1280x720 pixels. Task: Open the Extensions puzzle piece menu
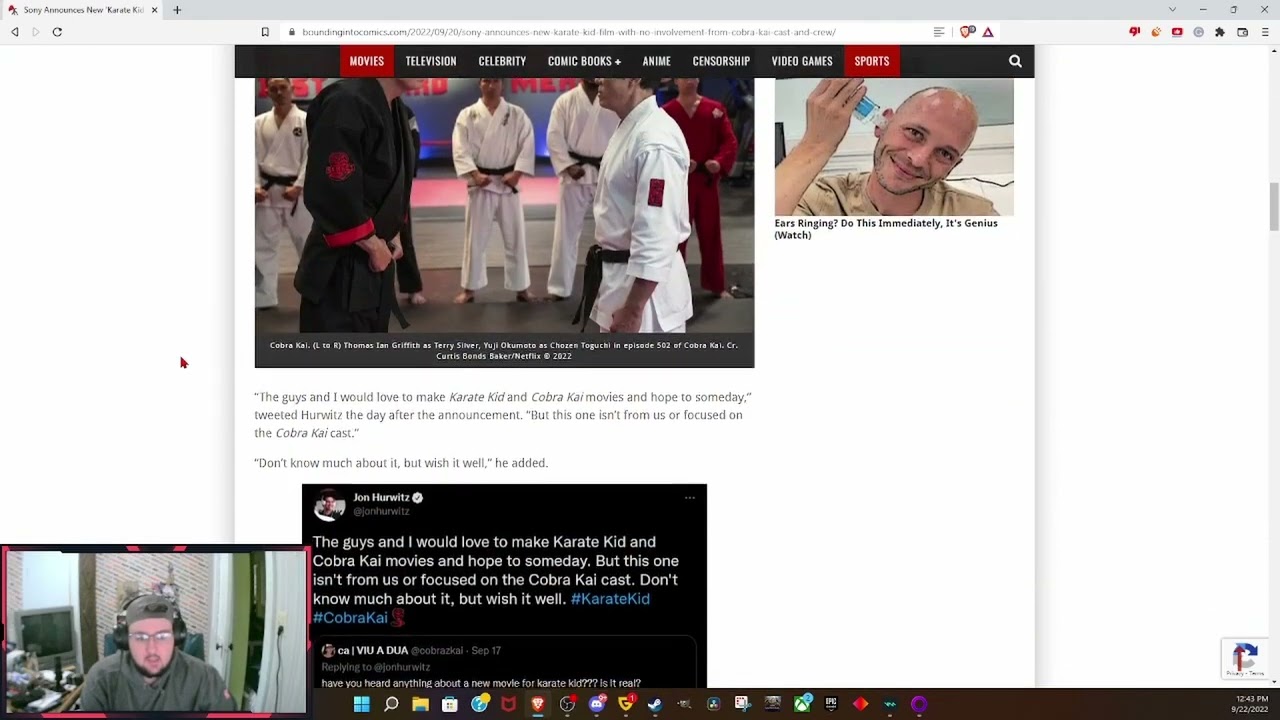click(x=1220, y=32)
